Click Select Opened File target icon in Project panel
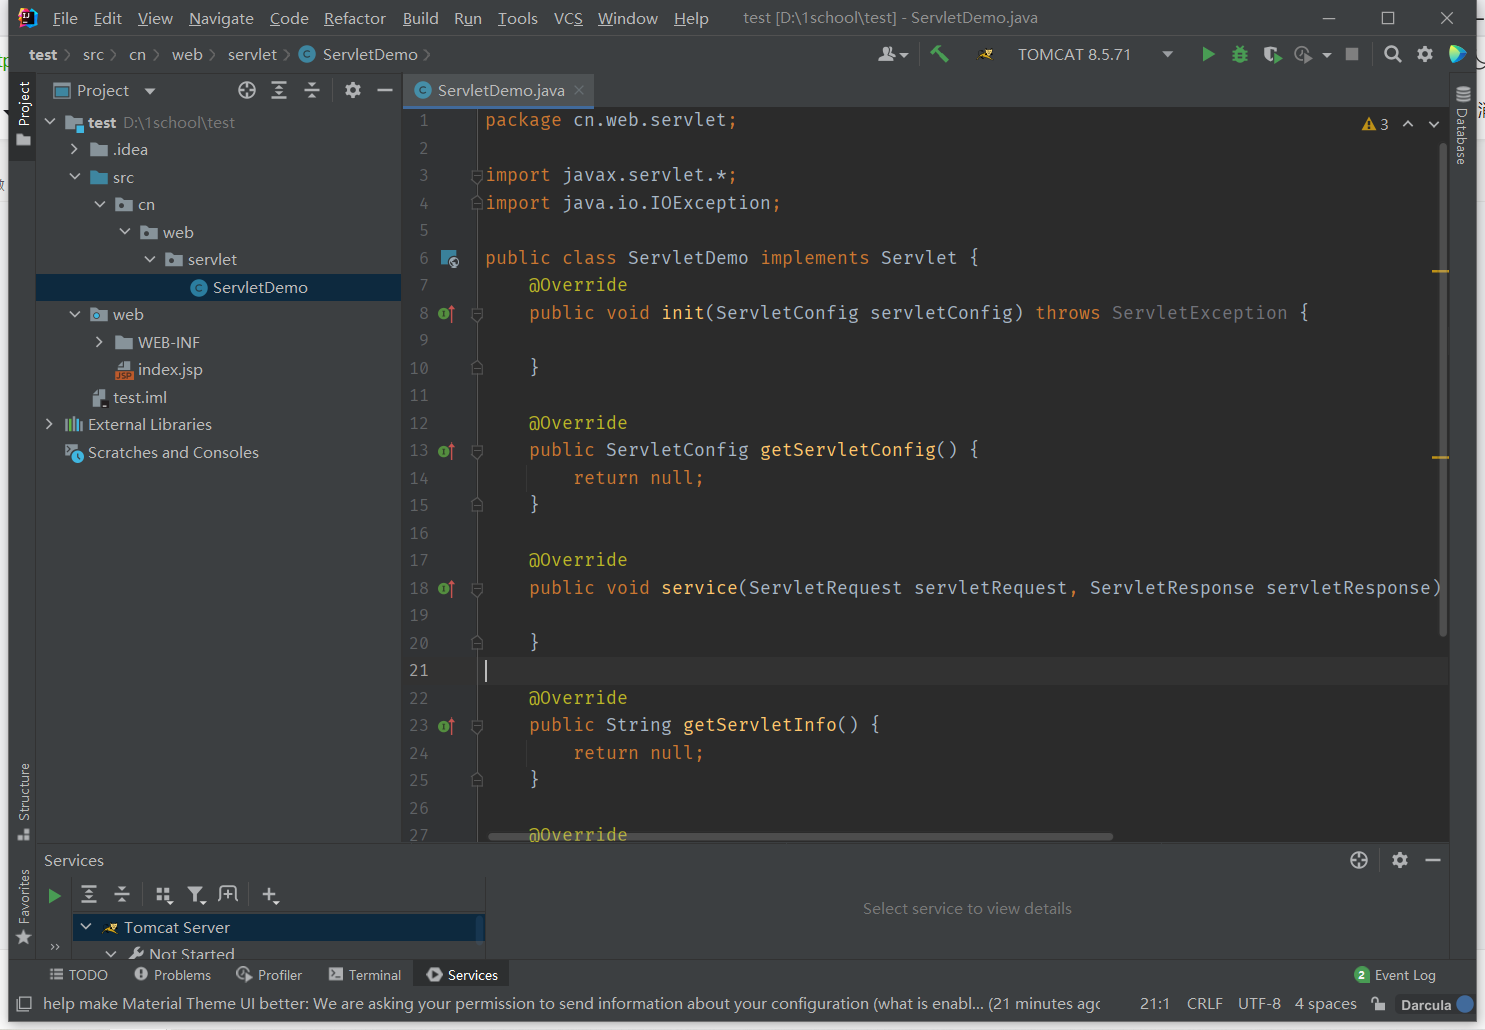The image size is (1485, 1030). pyautogui.click(x=247, y=90)
